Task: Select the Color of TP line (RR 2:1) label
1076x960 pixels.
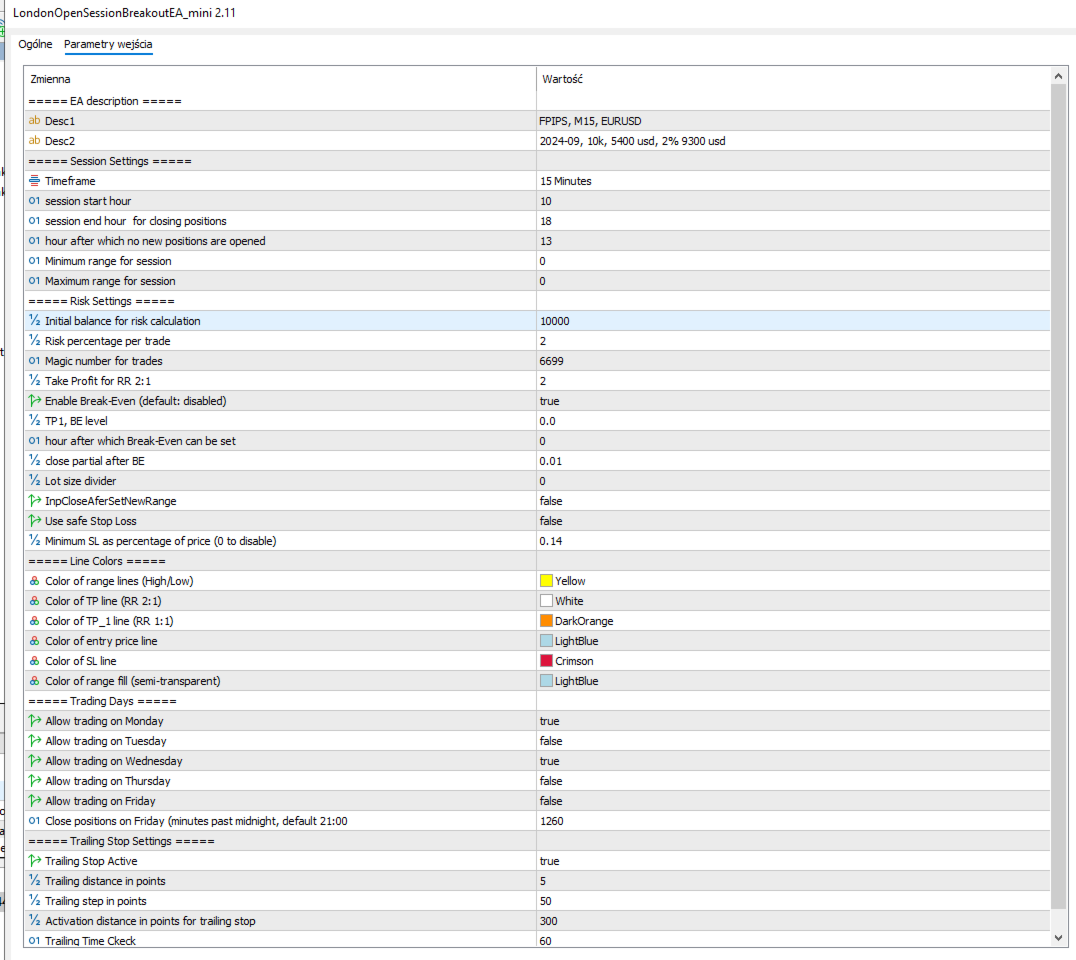Action: pos(103,601)
